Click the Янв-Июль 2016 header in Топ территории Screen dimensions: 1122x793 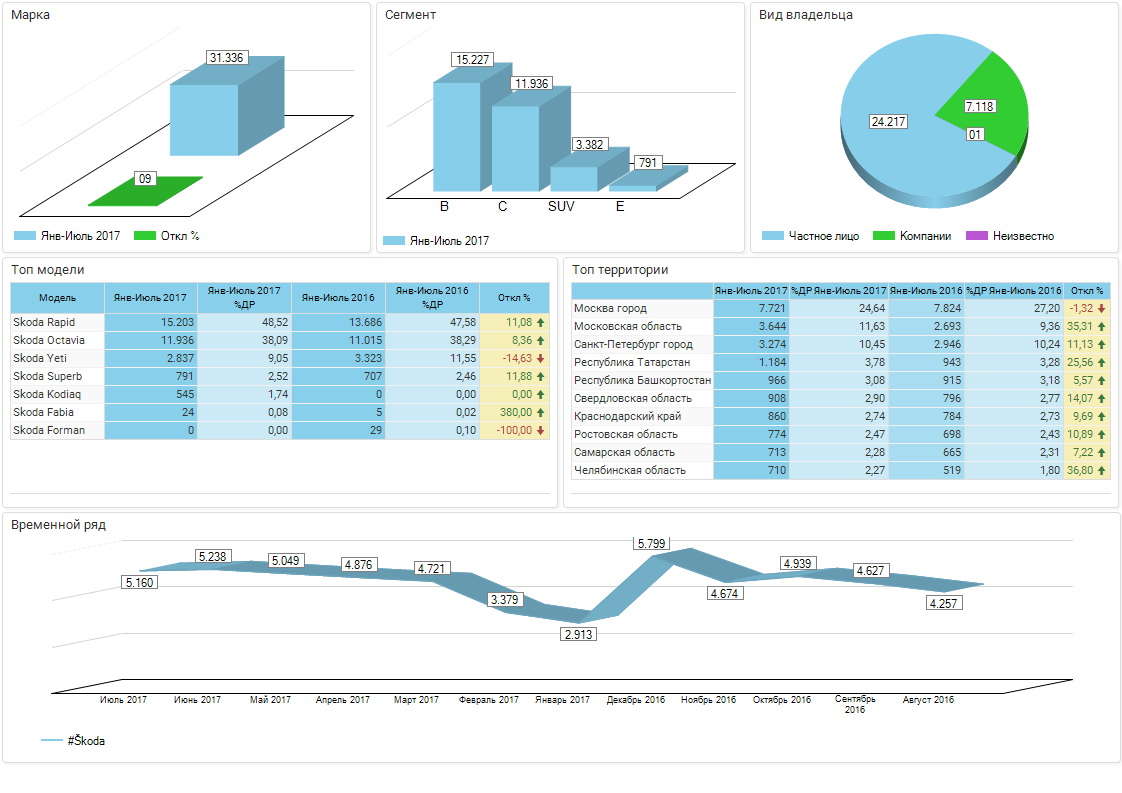click(926, 291)
